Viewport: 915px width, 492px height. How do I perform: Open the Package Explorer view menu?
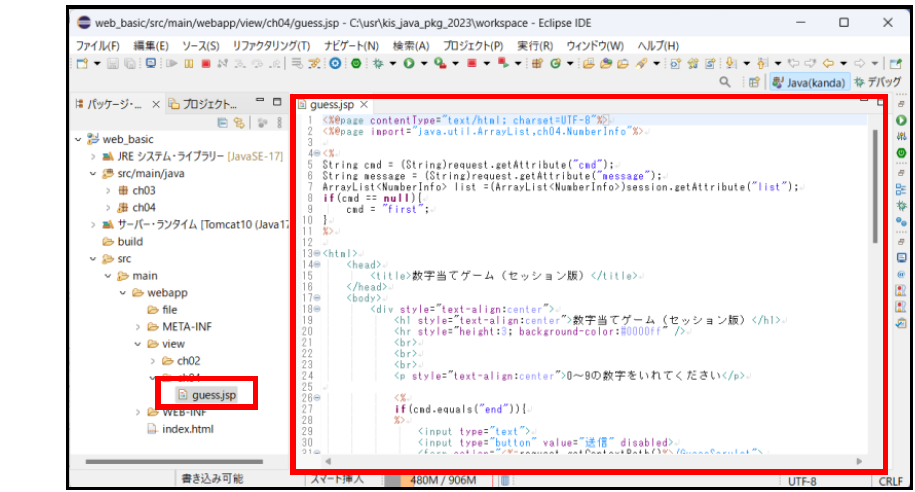277,123
